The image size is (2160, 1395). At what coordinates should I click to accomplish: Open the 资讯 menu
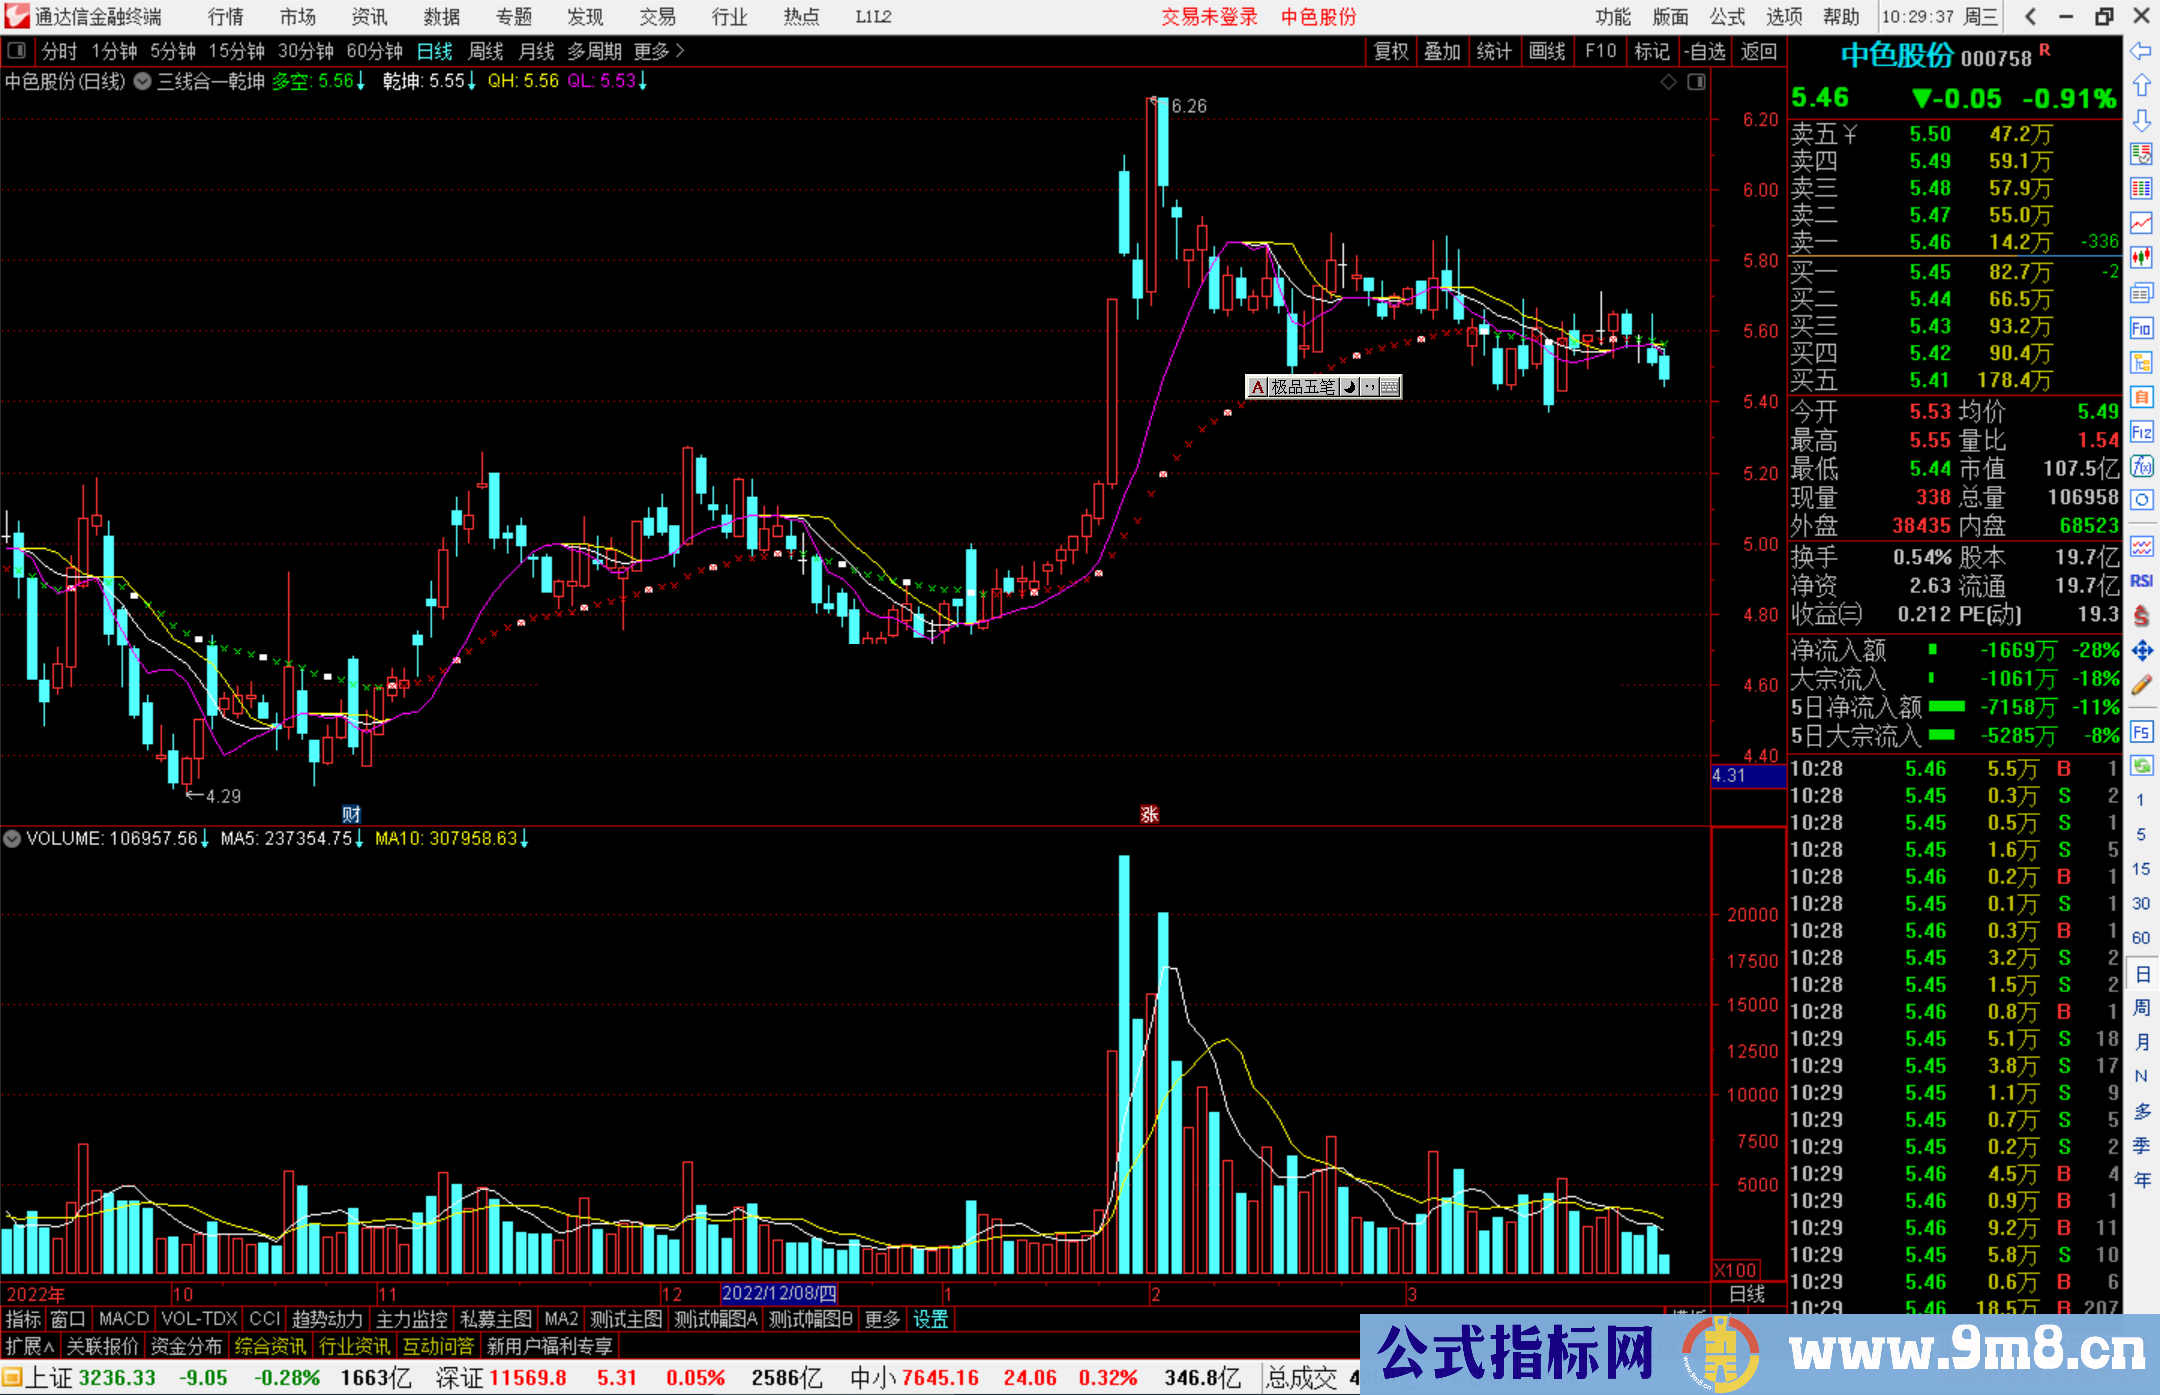pyautogui.click(x=369, y=17)
